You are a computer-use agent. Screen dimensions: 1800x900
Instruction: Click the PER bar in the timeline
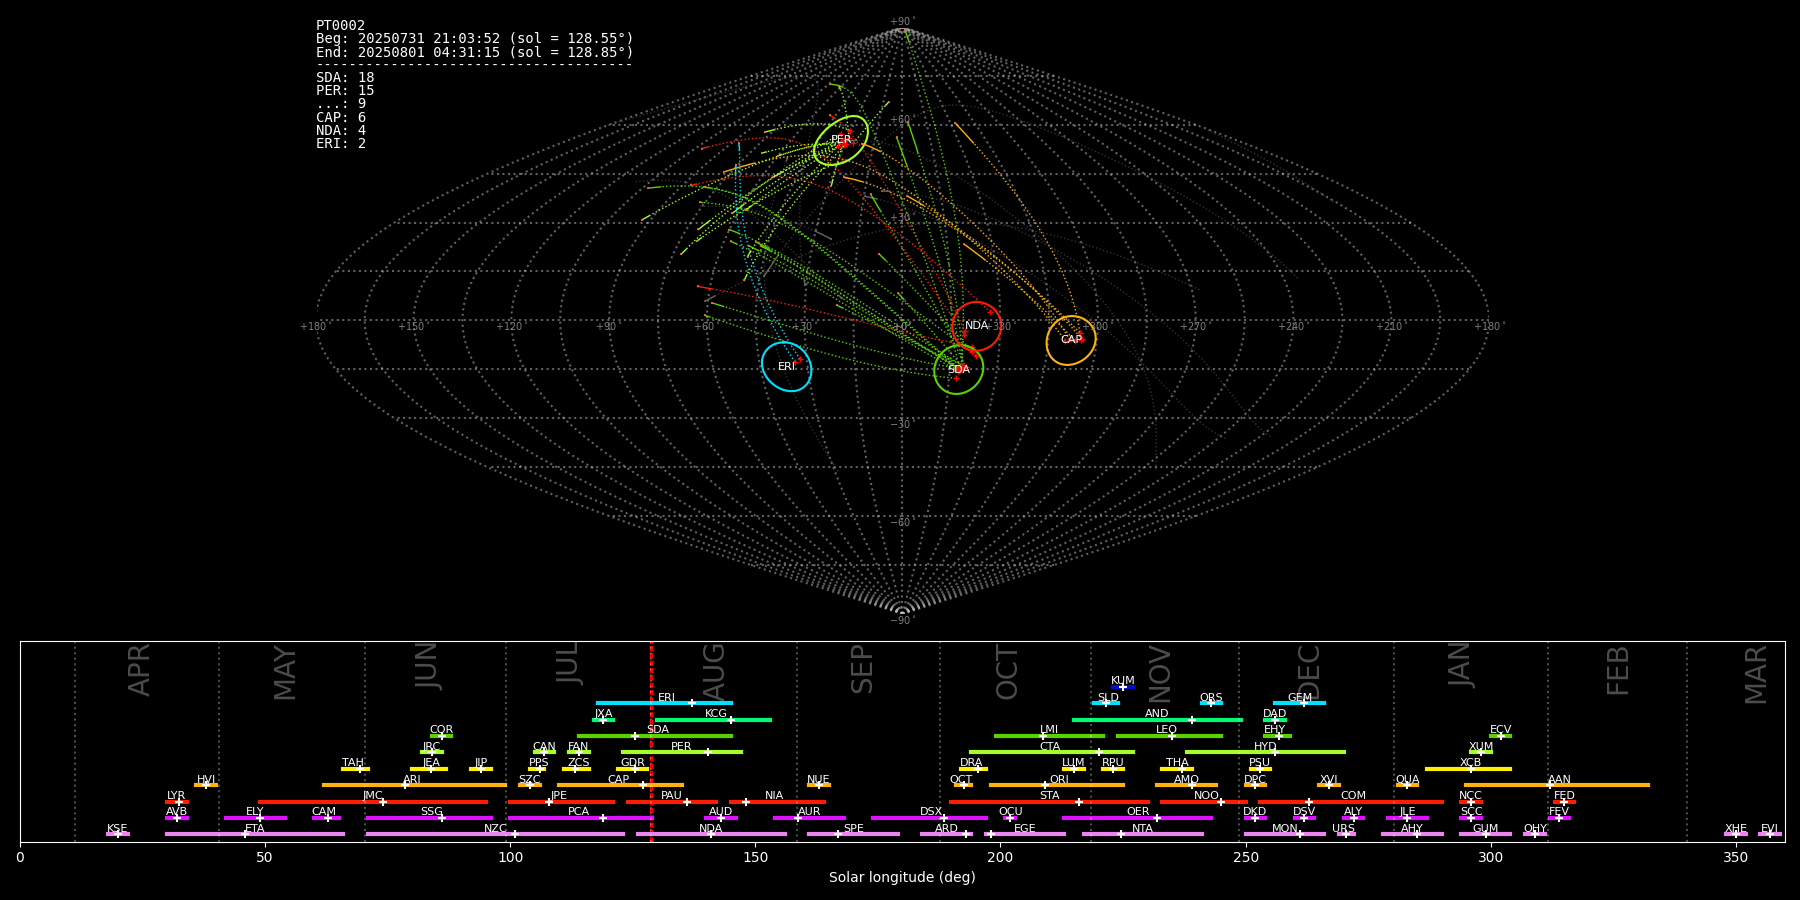tap(682, 752)
